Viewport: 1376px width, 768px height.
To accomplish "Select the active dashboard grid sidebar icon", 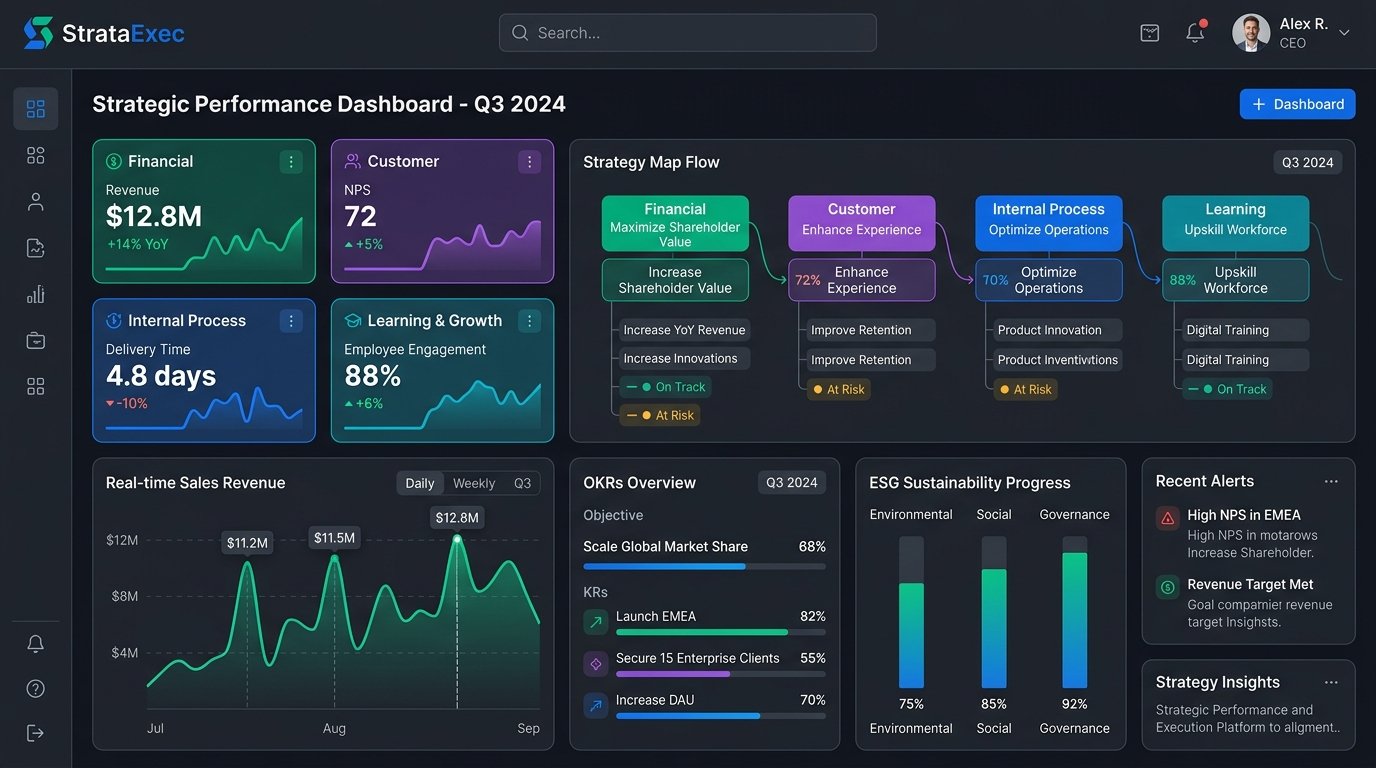I will point(36,109).
